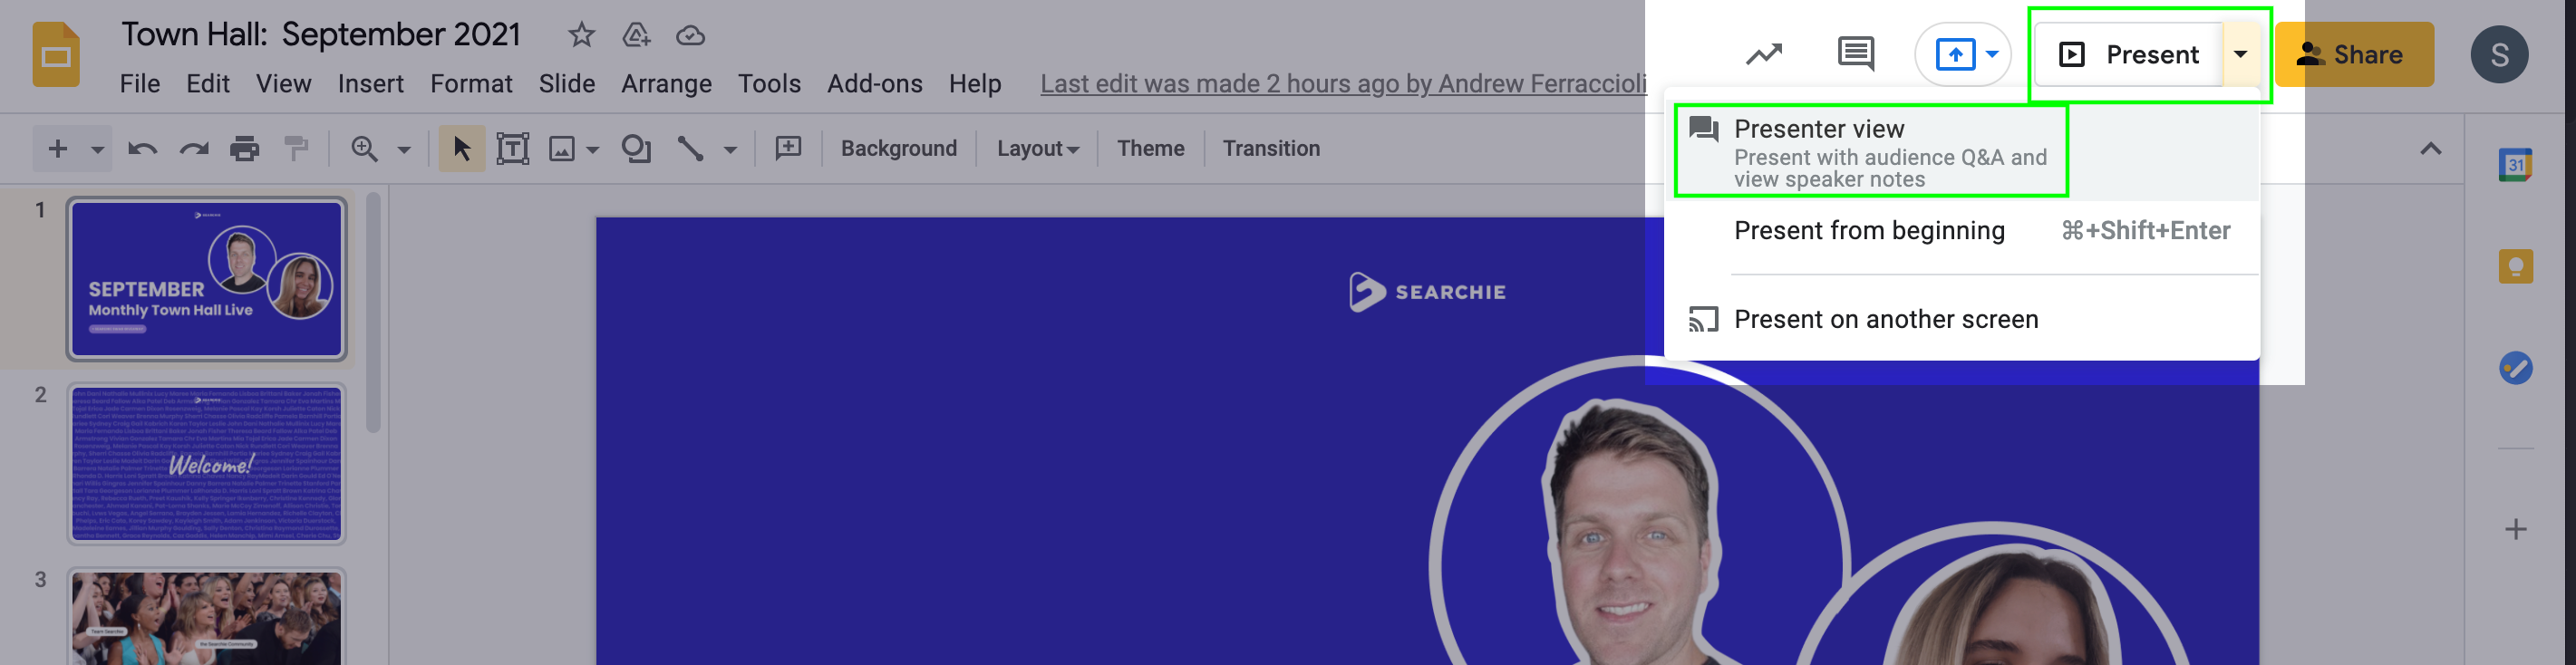2576x665 pixels.
Task: Open Google Tasks in side panel
Action: coord(2515,368)
